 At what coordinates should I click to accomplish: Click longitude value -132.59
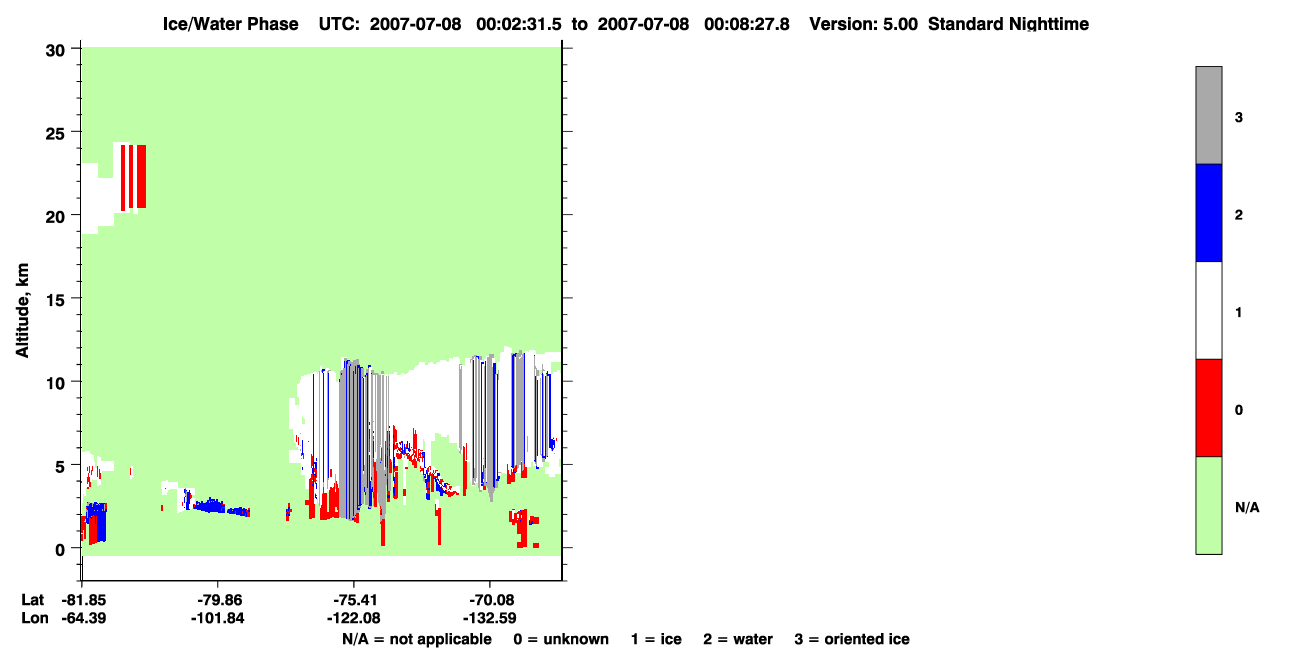click(490, 618)
